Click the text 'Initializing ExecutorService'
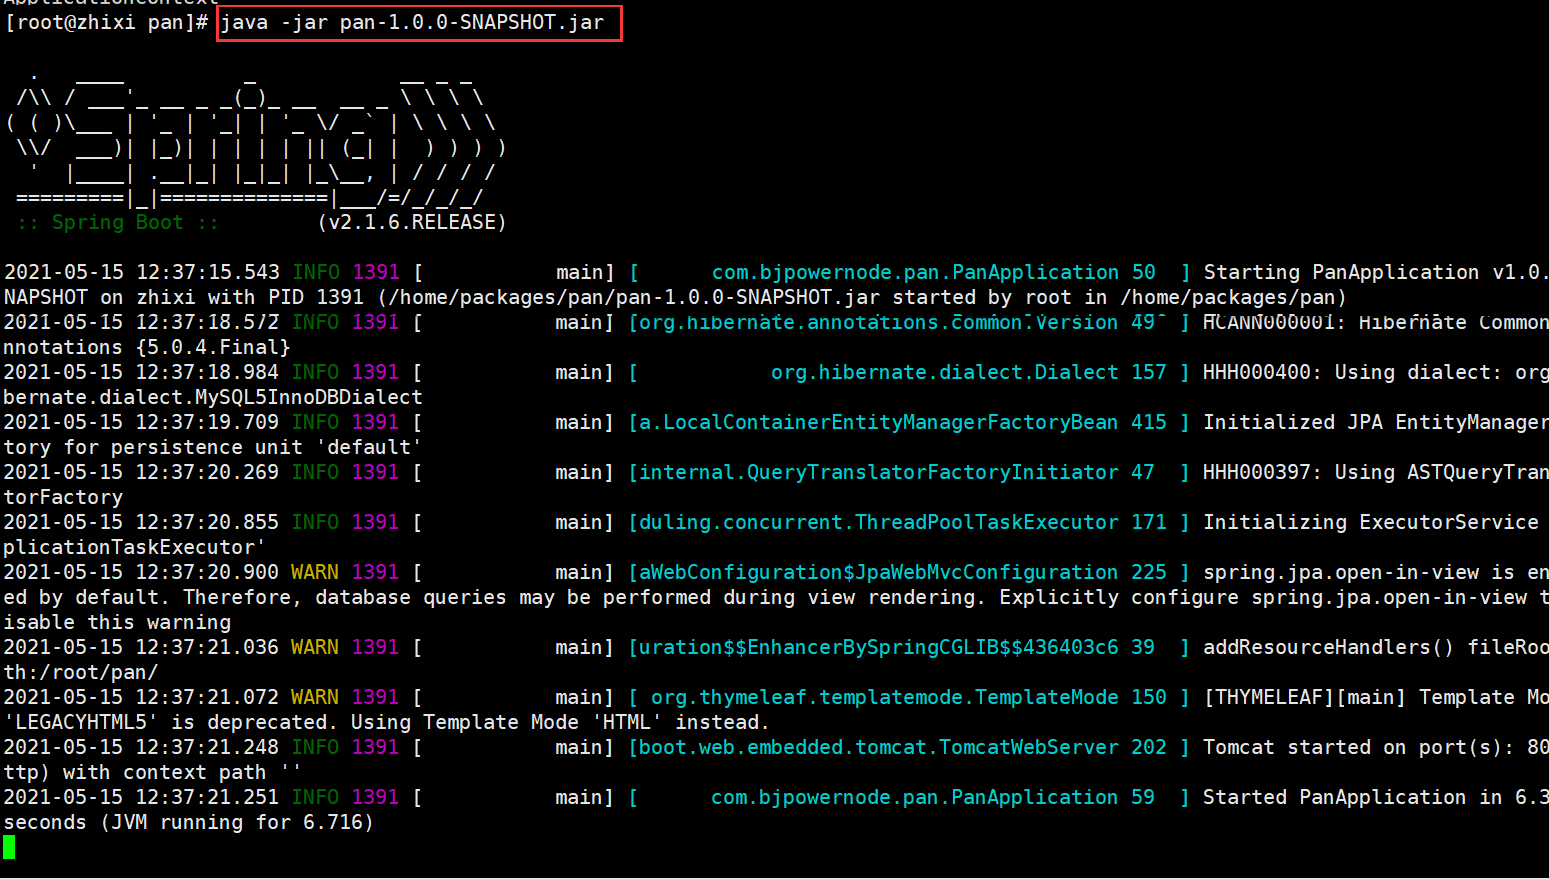The width and height of the screenshot is (1549, 880). pyautogui.click(x=1371, y=522)
